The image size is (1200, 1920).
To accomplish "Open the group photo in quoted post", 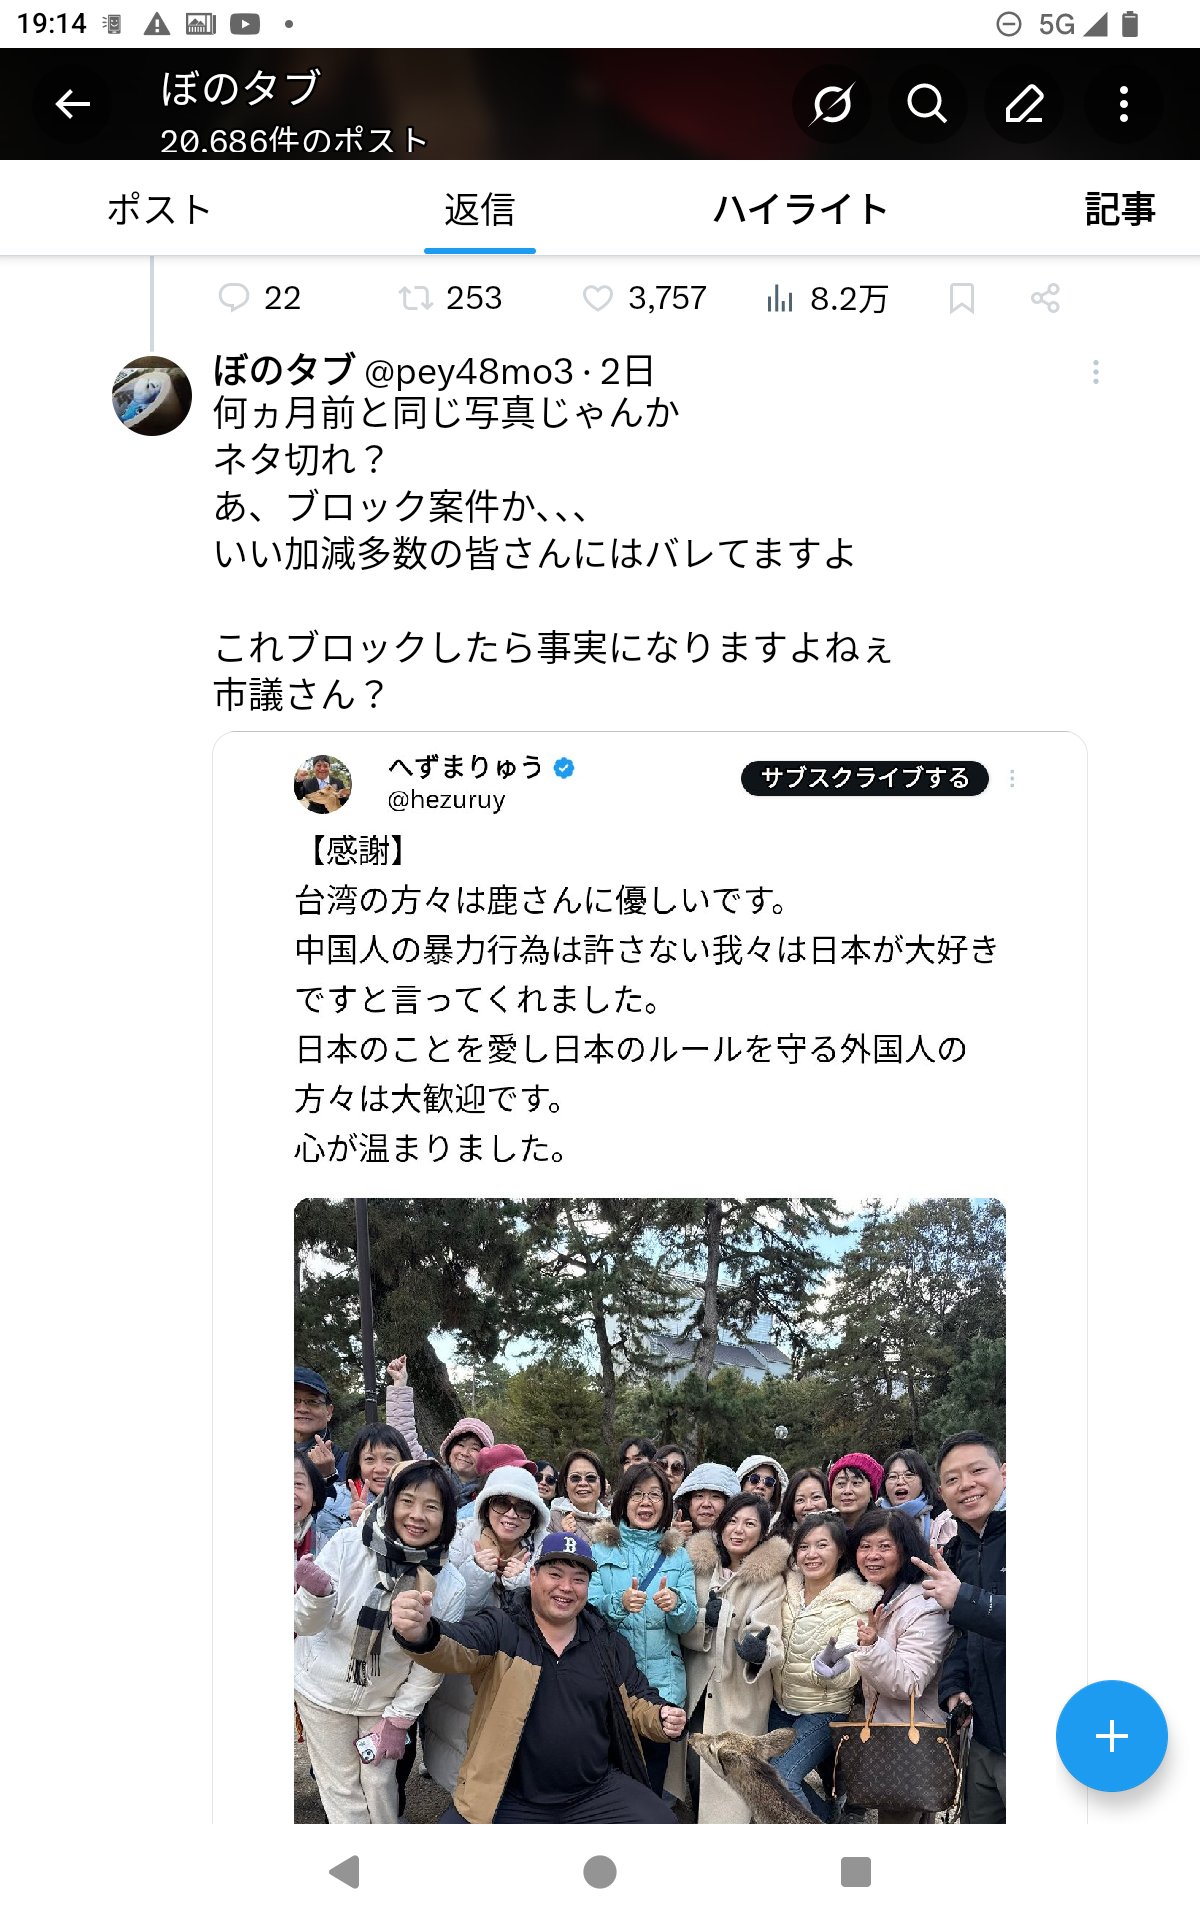I will point(650,1510).
